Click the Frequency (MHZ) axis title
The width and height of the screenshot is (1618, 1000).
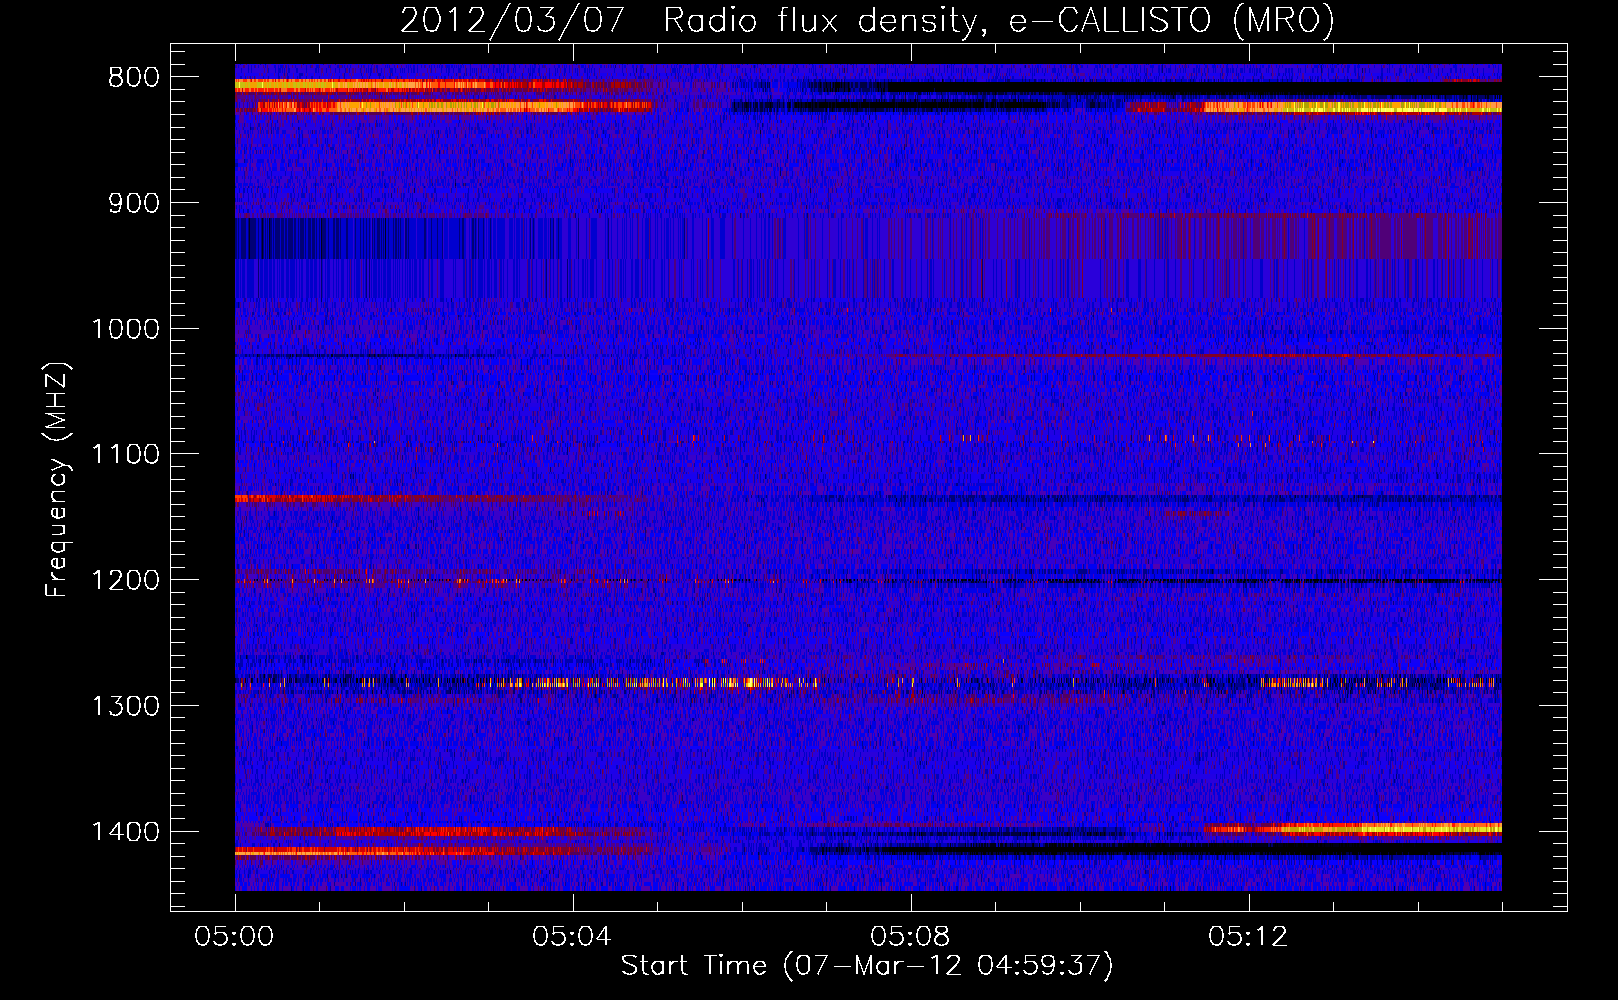click(57, 480)
